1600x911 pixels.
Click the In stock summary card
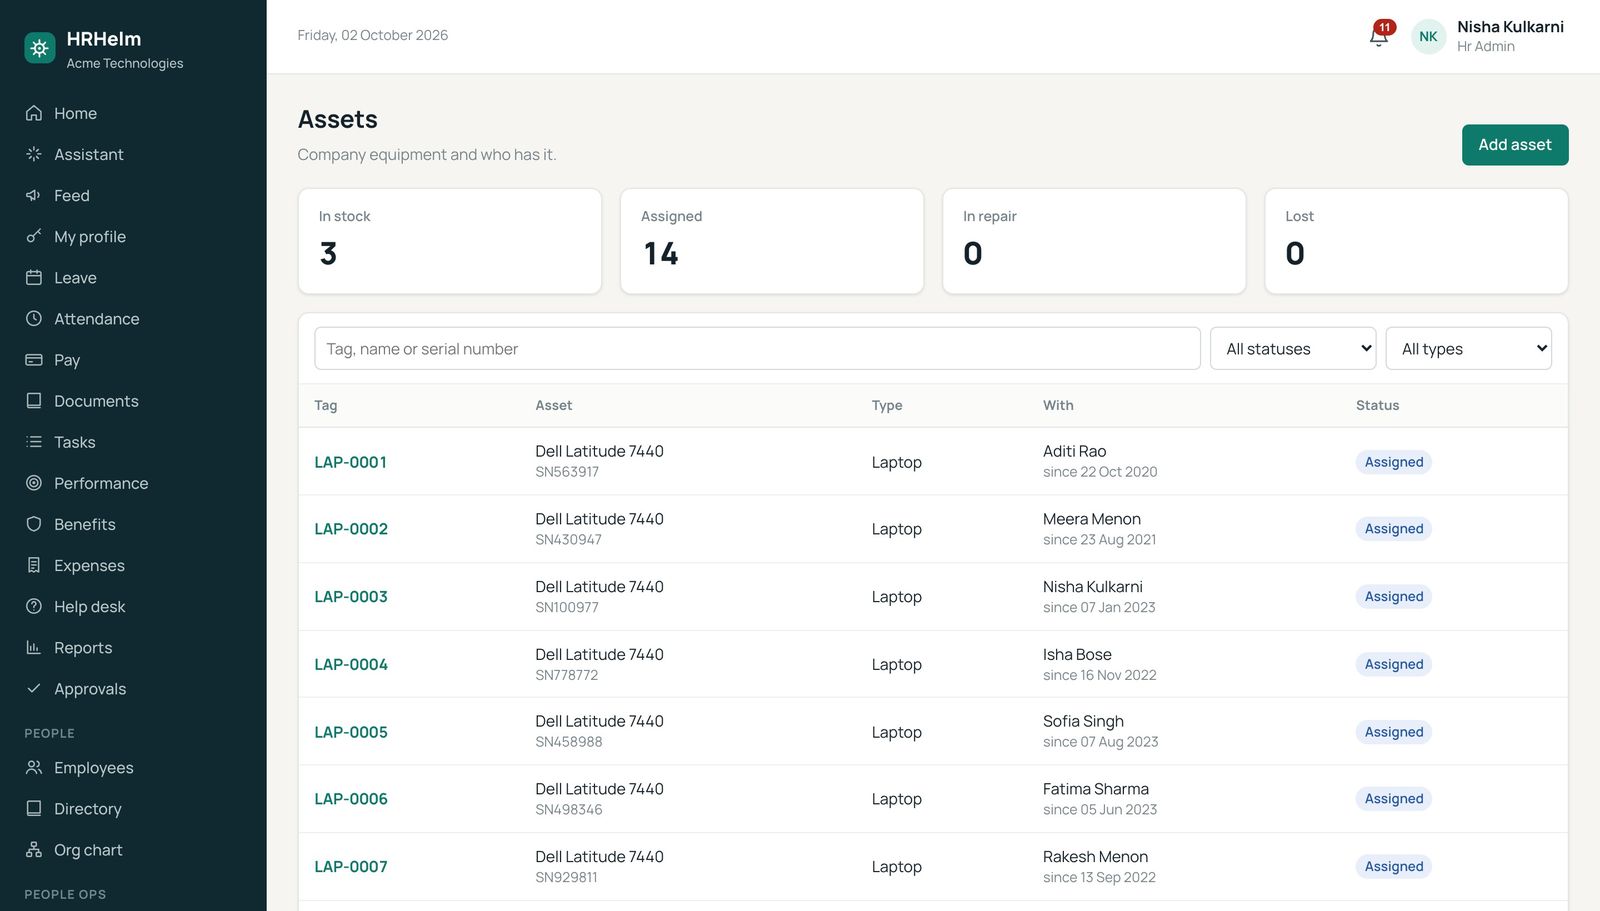tap(450, 241)
